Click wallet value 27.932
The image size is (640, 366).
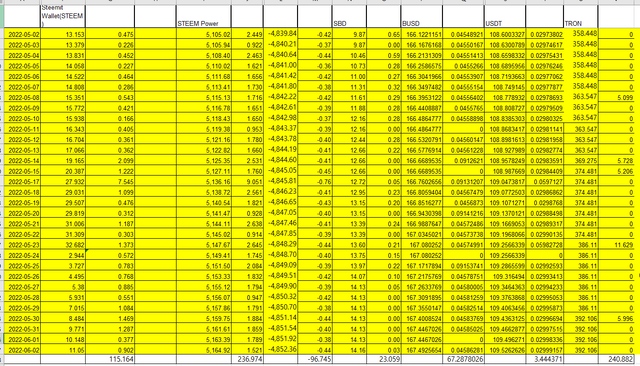pos(63,182)
